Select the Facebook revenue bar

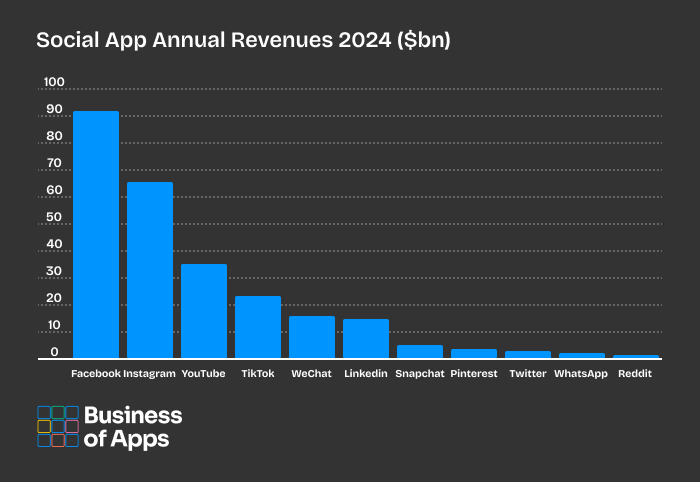click(96, 235)
